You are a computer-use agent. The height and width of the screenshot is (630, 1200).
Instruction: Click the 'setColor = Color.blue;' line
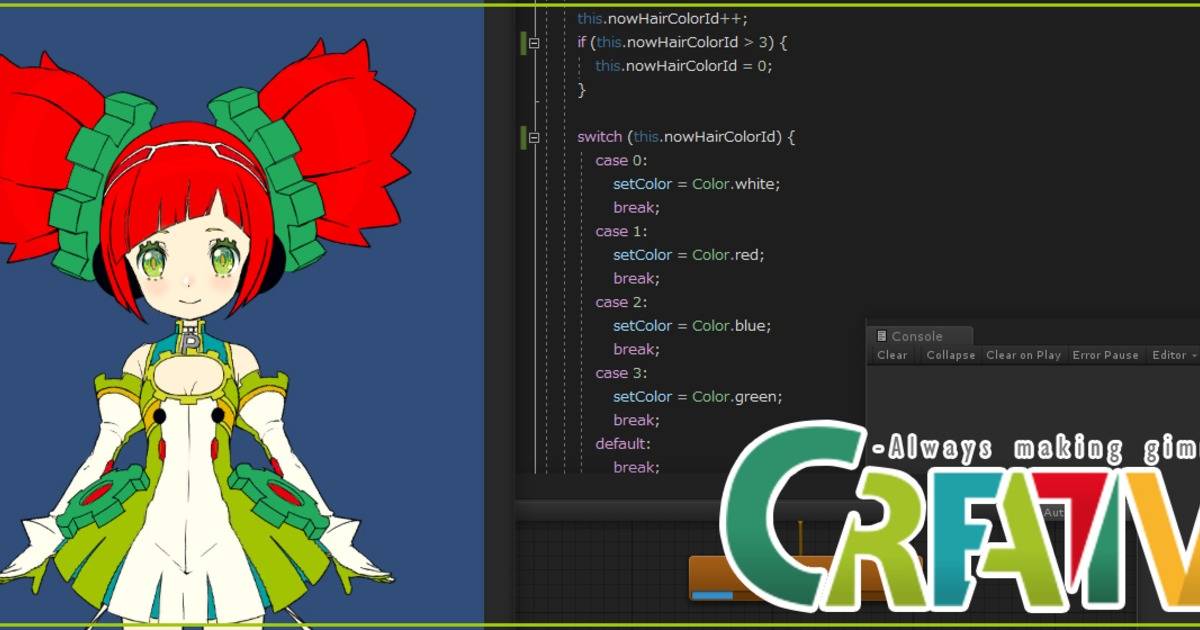pos(692,326)
